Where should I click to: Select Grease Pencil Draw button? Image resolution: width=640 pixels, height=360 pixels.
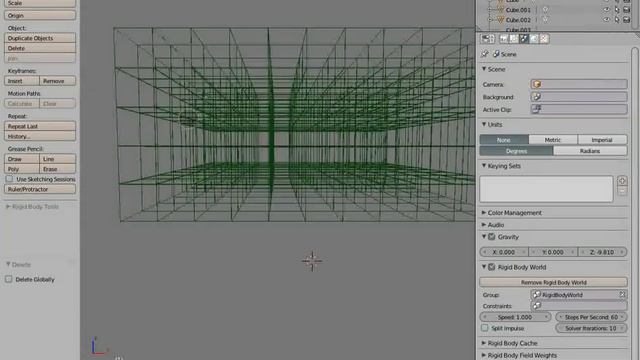point(22,159)
